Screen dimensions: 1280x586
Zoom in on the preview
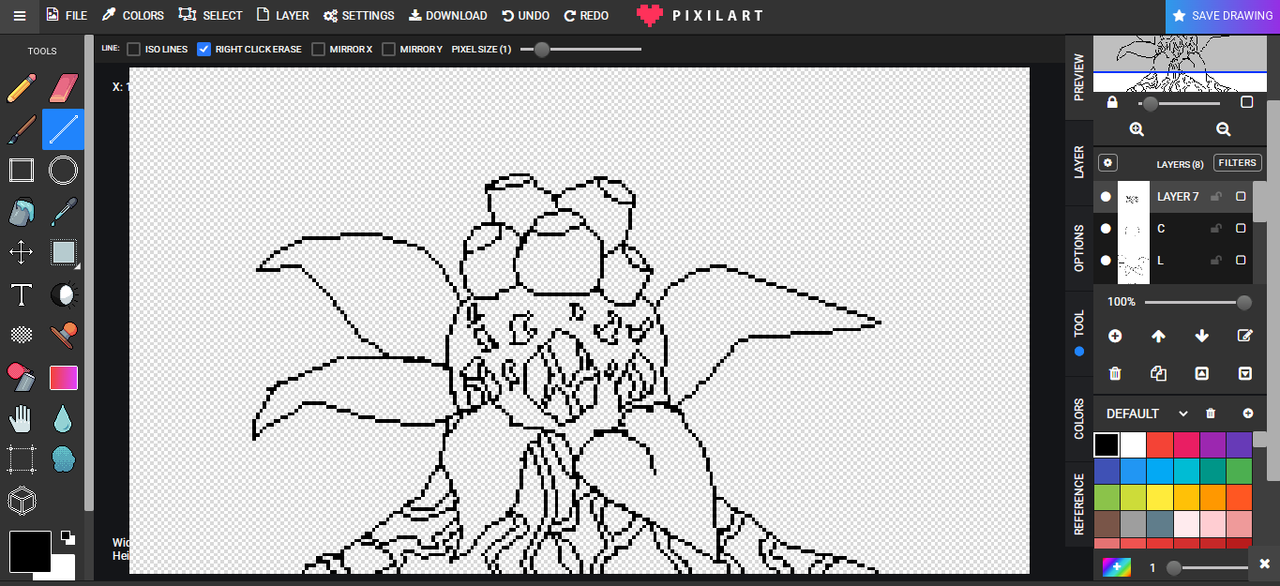click(1137, 129)
